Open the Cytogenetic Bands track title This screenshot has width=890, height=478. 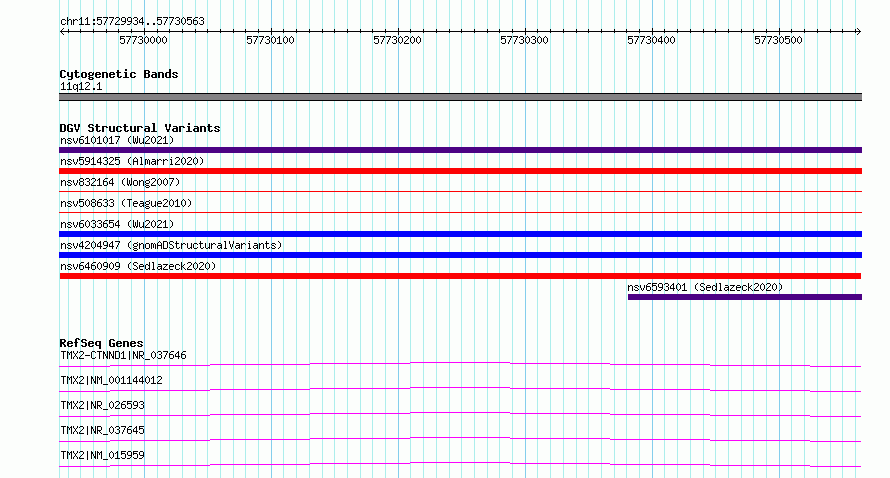click(119, 74)
